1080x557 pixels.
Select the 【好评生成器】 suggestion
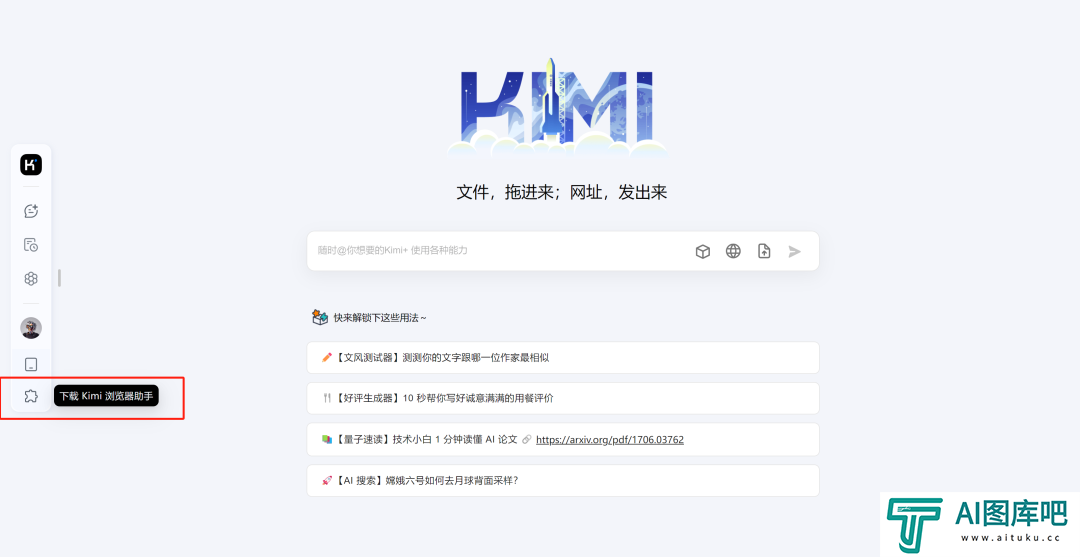click(563, 398)
